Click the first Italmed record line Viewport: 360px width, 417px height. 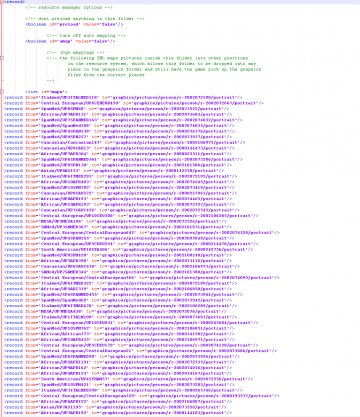(123, 97)
